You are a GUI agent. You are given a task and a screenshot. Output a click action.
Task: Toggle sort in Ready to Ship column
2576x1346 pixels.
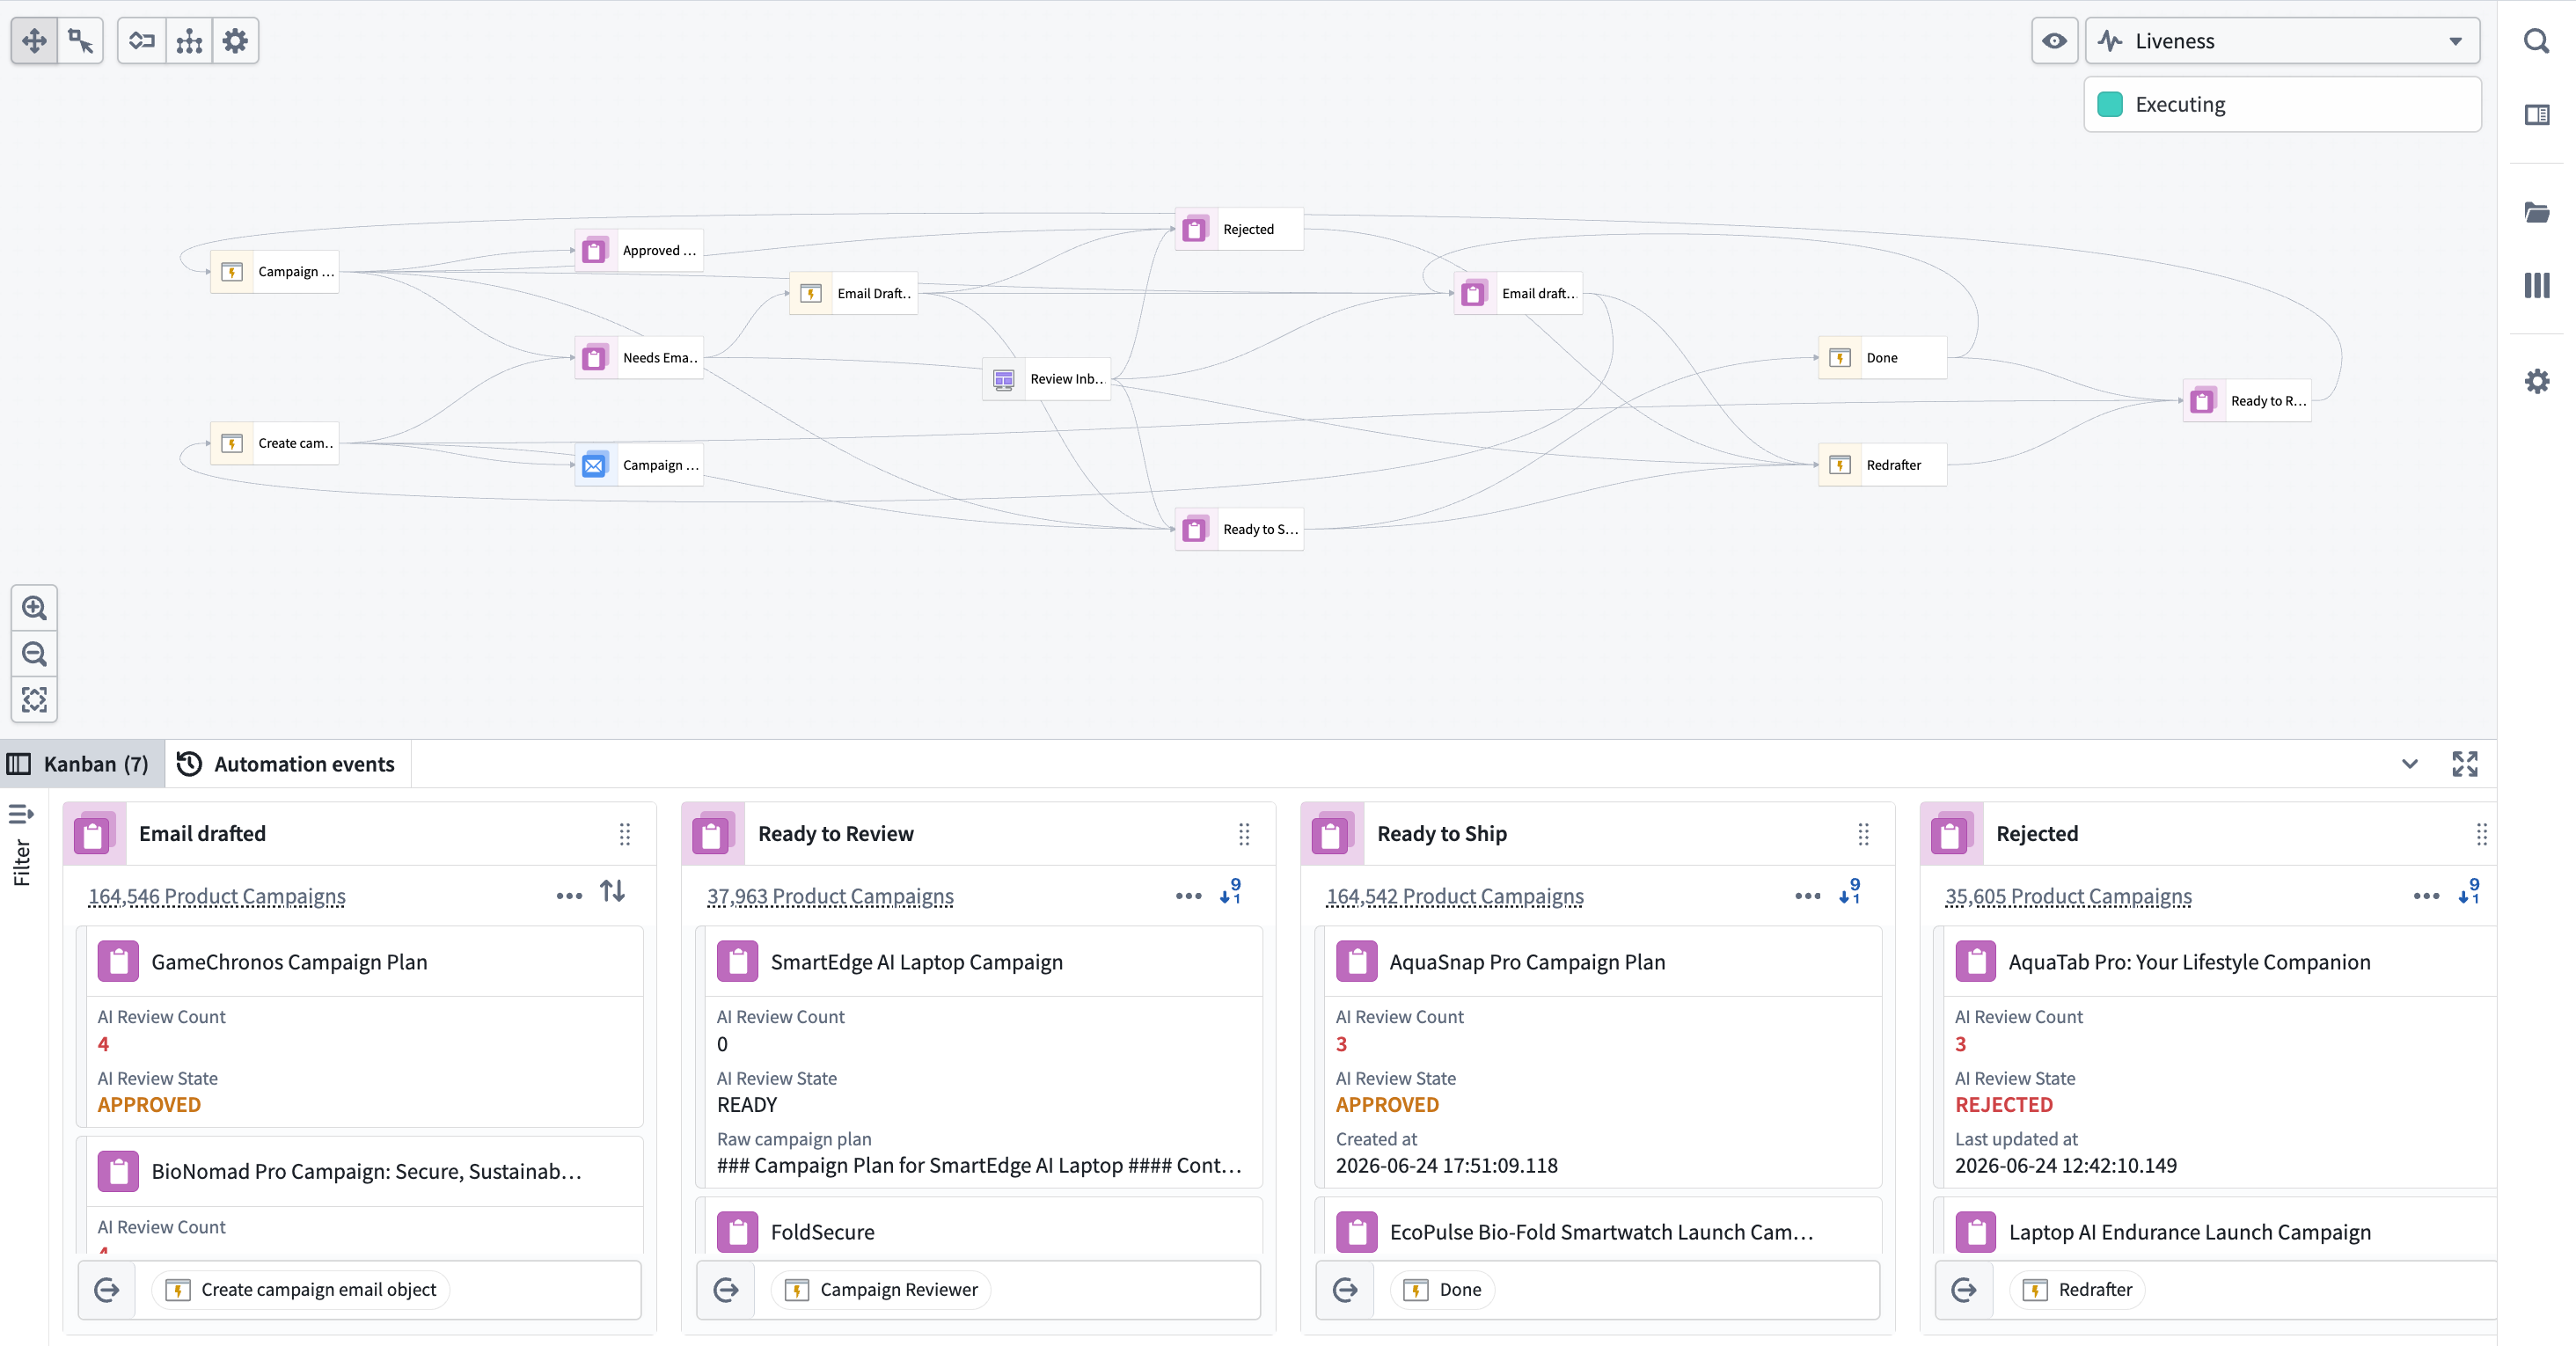point(1850,891)
